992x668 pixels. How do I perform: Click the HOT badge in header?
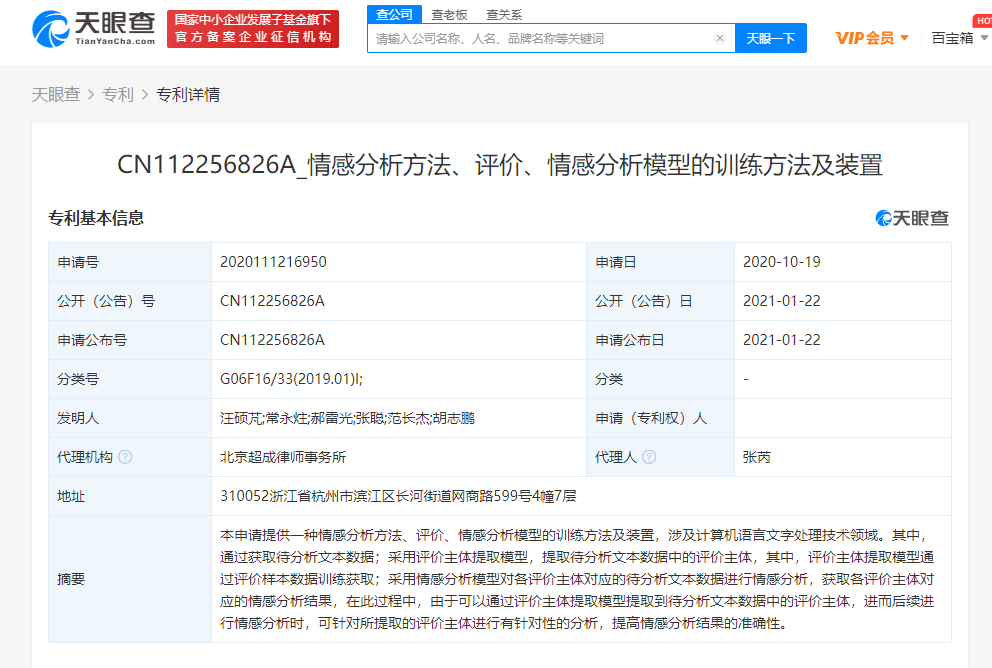click(982, 20)
